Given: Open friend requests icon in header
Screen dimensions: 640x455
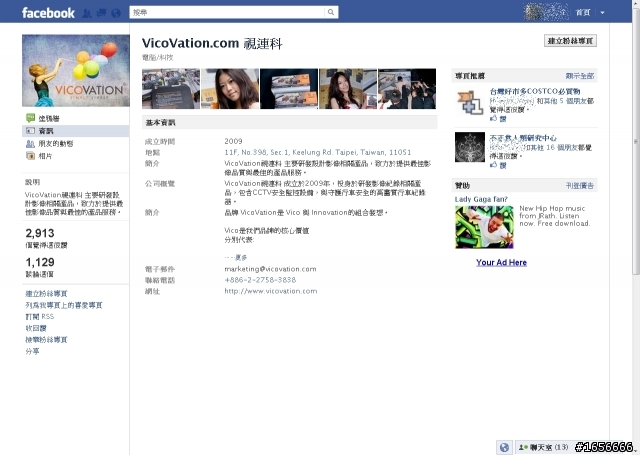Looking at the screenshot, I should click(87, 13).
